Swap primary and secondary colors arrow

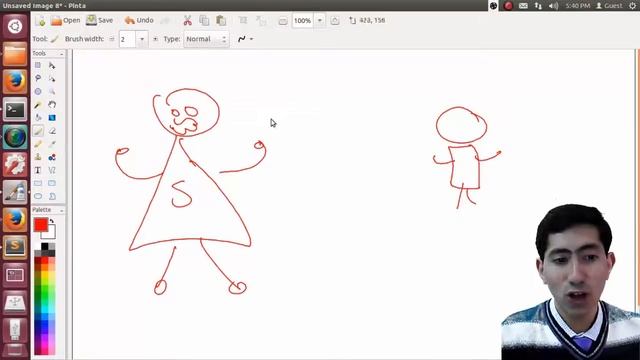[x=52, y=221]
